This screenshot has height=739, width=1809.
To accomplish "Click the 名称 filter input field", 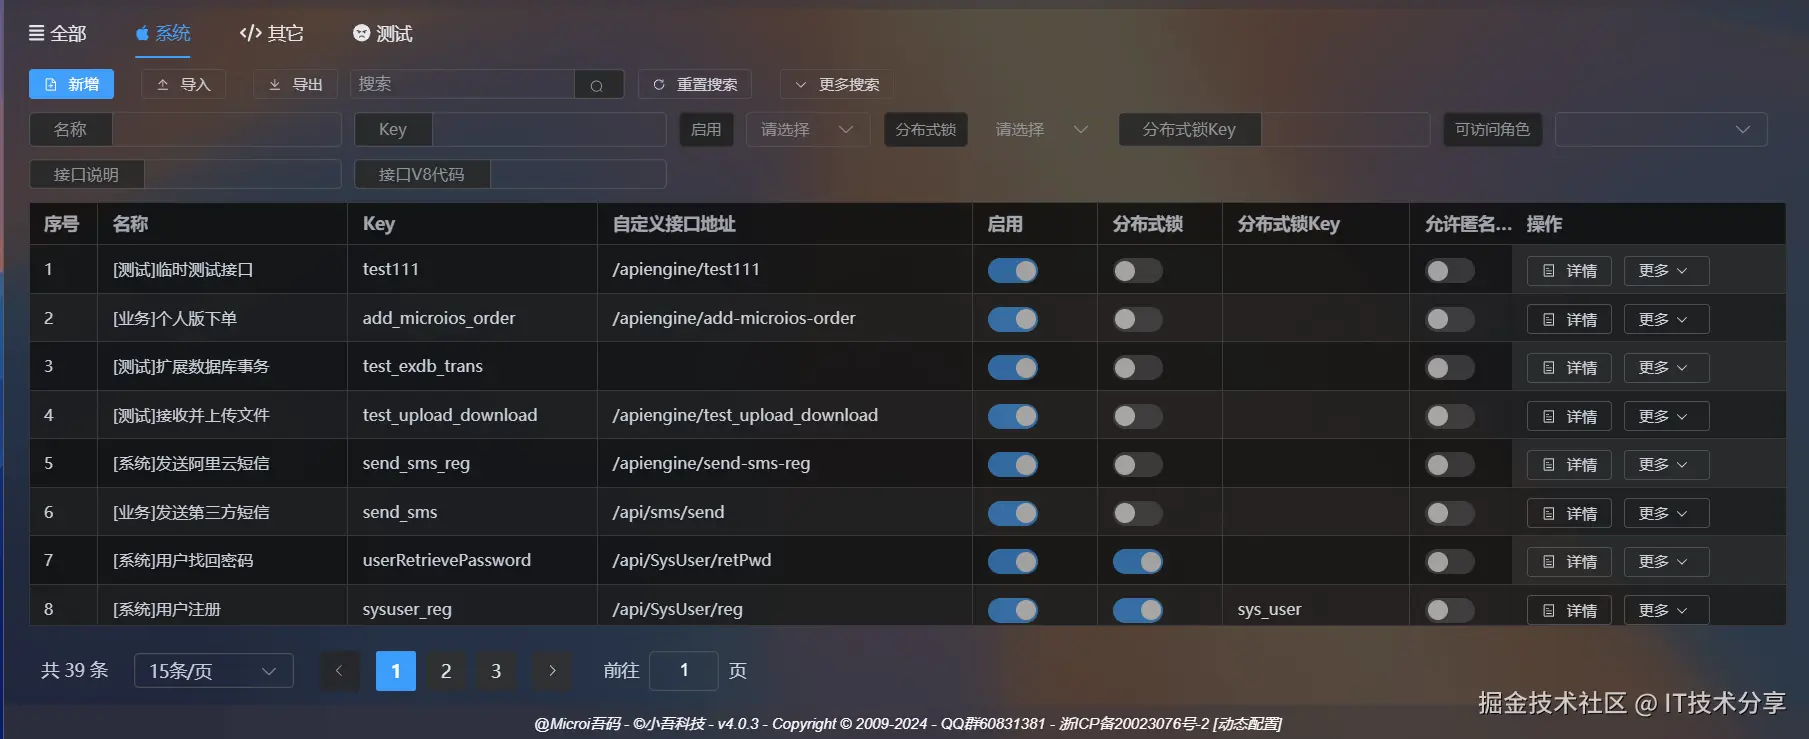I will (227, 130).
